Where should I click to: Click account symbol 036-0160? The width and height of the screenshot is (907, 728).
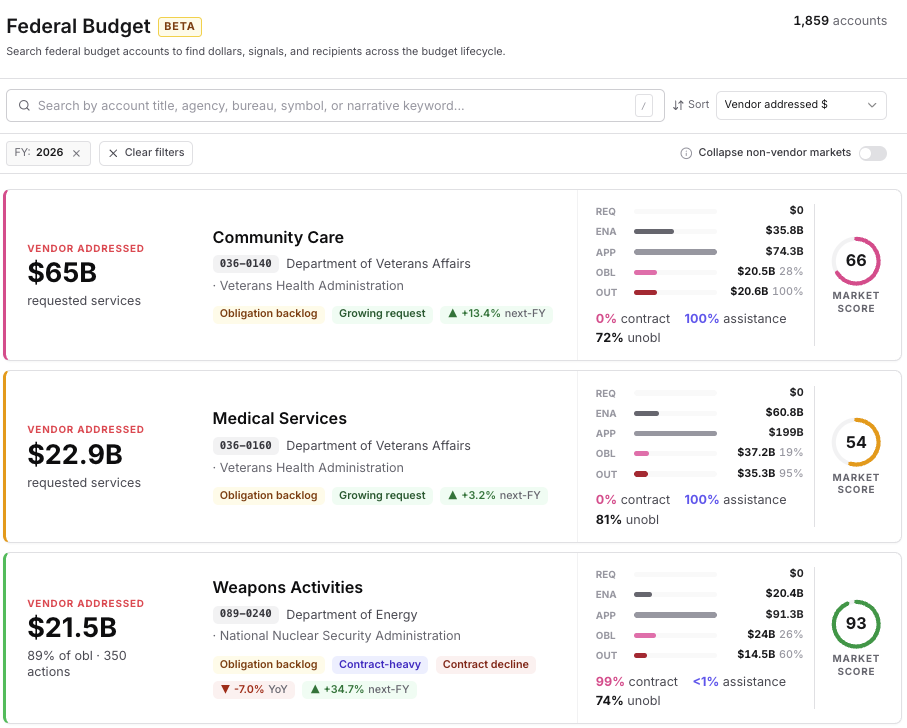click(x=246, y=446)
